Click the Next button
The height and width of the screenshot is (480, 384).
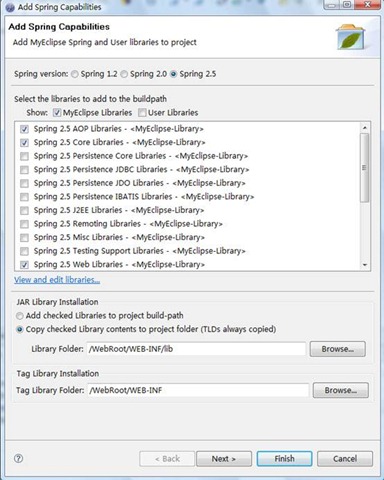224,459
